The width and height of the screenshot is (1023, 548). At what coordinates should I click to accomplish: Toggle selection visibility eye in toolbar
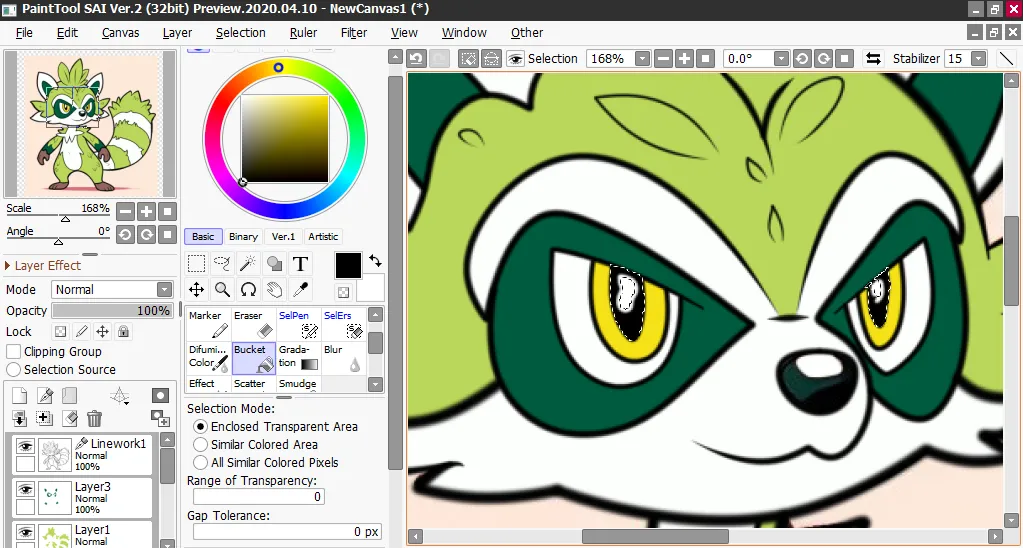(515, 59)
